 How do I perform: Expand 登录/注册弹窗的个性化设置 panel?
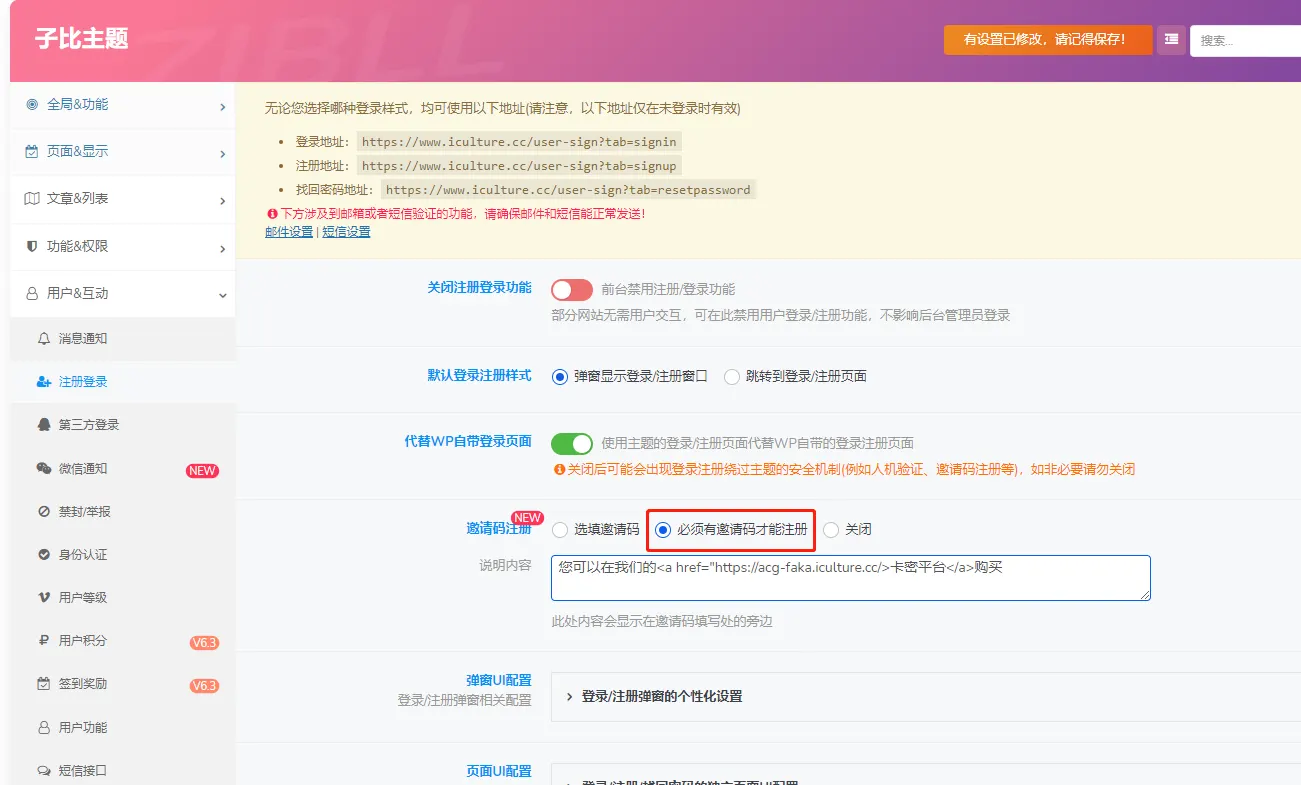(925, 697)
